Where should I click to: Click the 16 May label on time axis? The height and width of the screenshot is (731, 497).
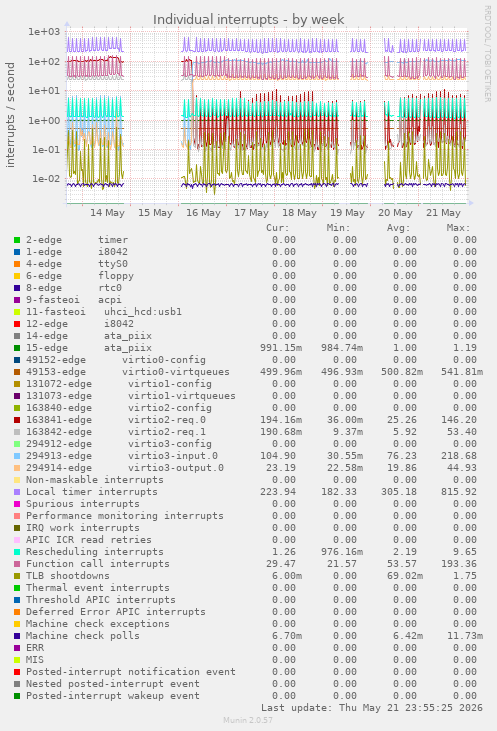click(203, 213)
